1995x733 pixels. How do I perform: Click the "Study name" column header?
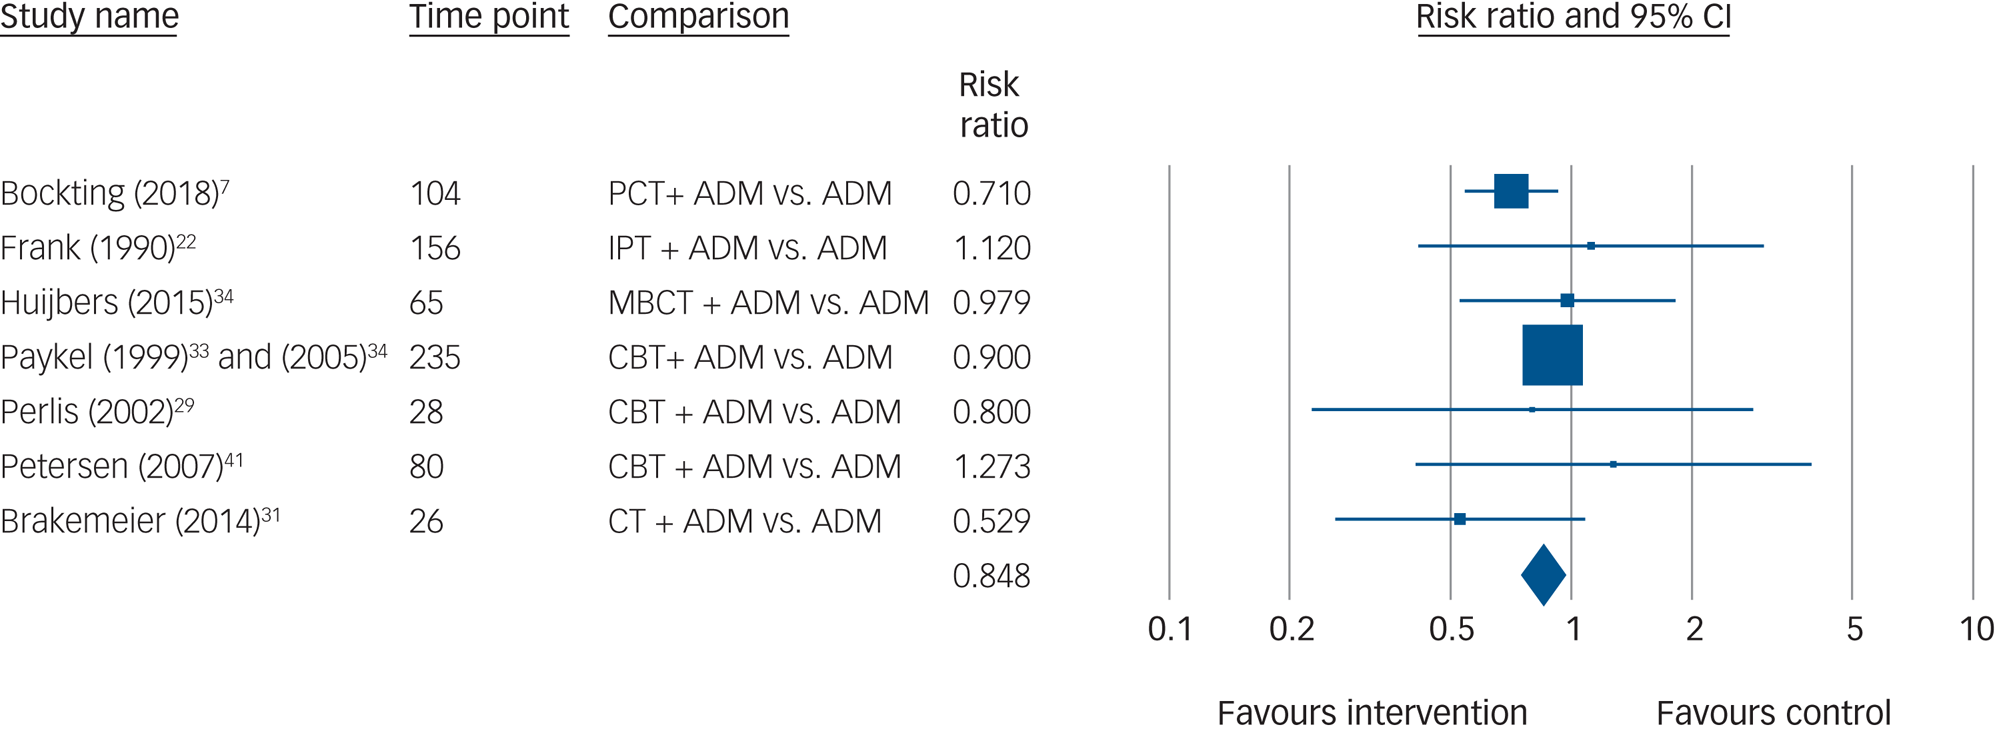click(x=89, y=17)
